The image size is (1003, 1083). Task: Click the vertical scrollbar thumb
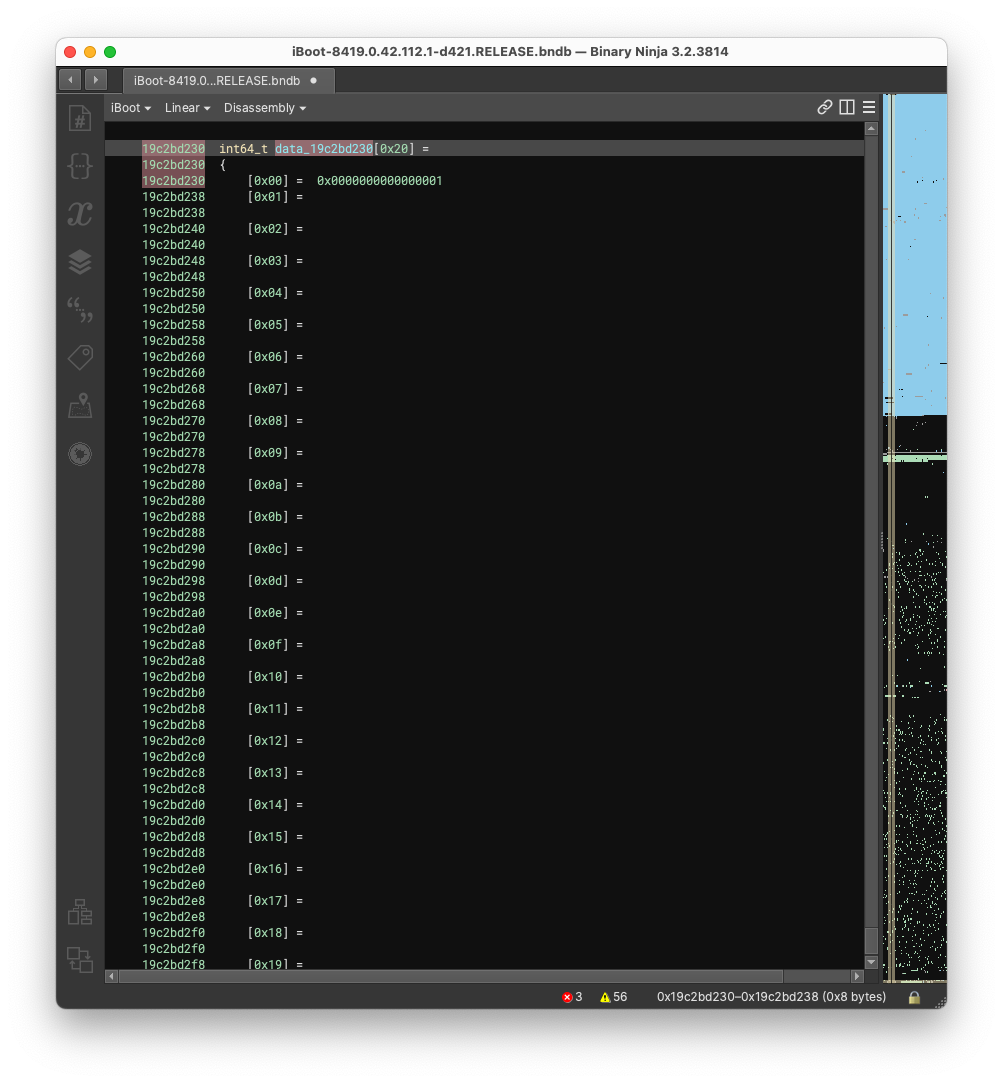[x=871, y=940]
